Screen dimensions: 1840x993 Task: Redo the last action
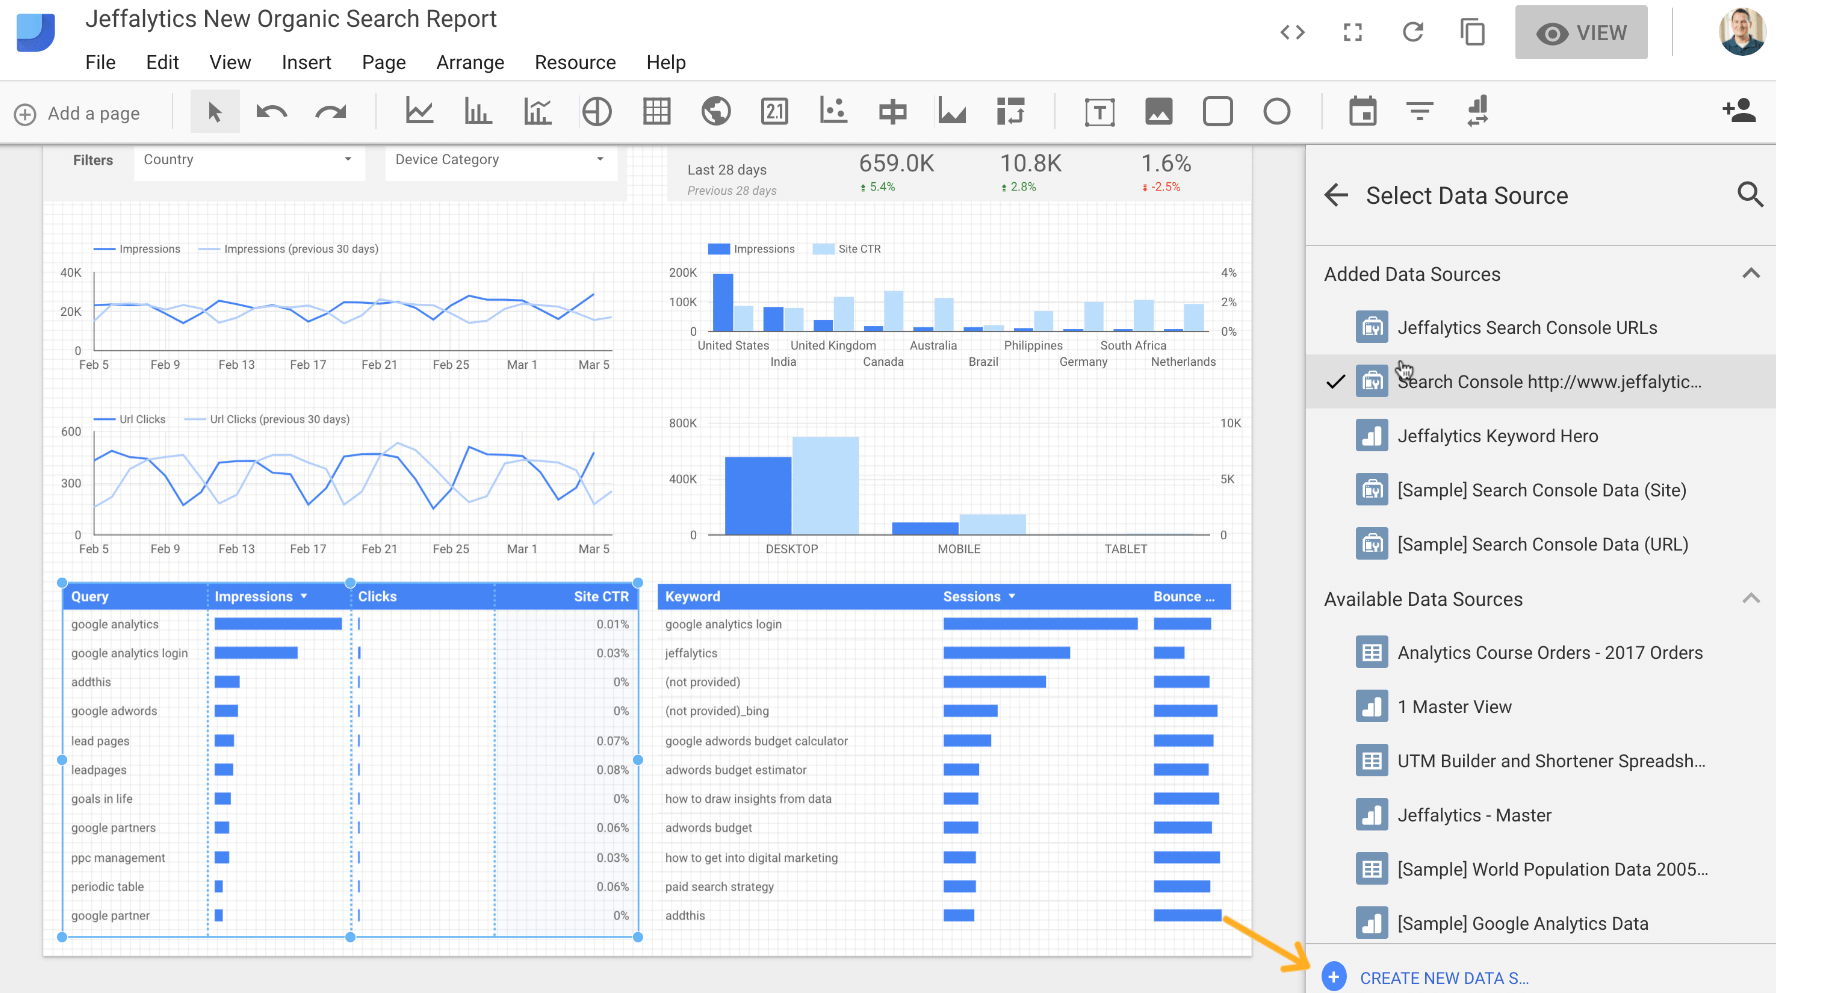click(331, 112)
